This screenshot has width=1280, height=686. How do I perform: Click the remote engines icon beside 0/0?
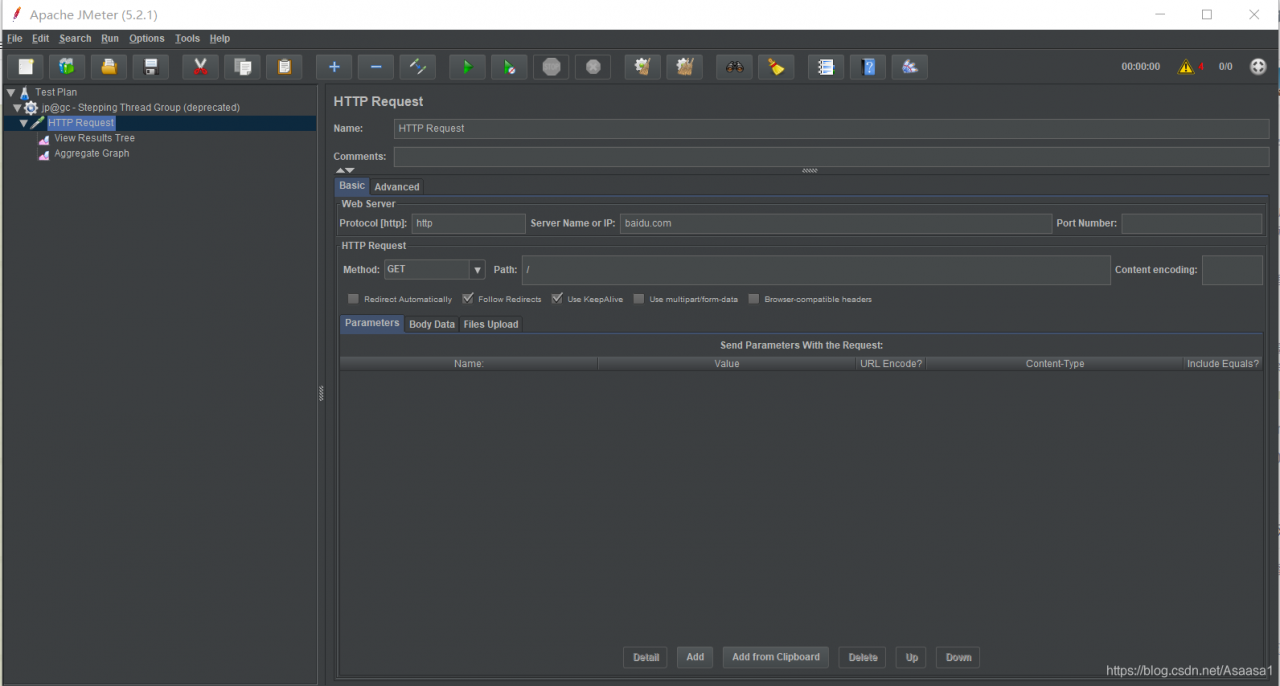[x=1258, y=67]
